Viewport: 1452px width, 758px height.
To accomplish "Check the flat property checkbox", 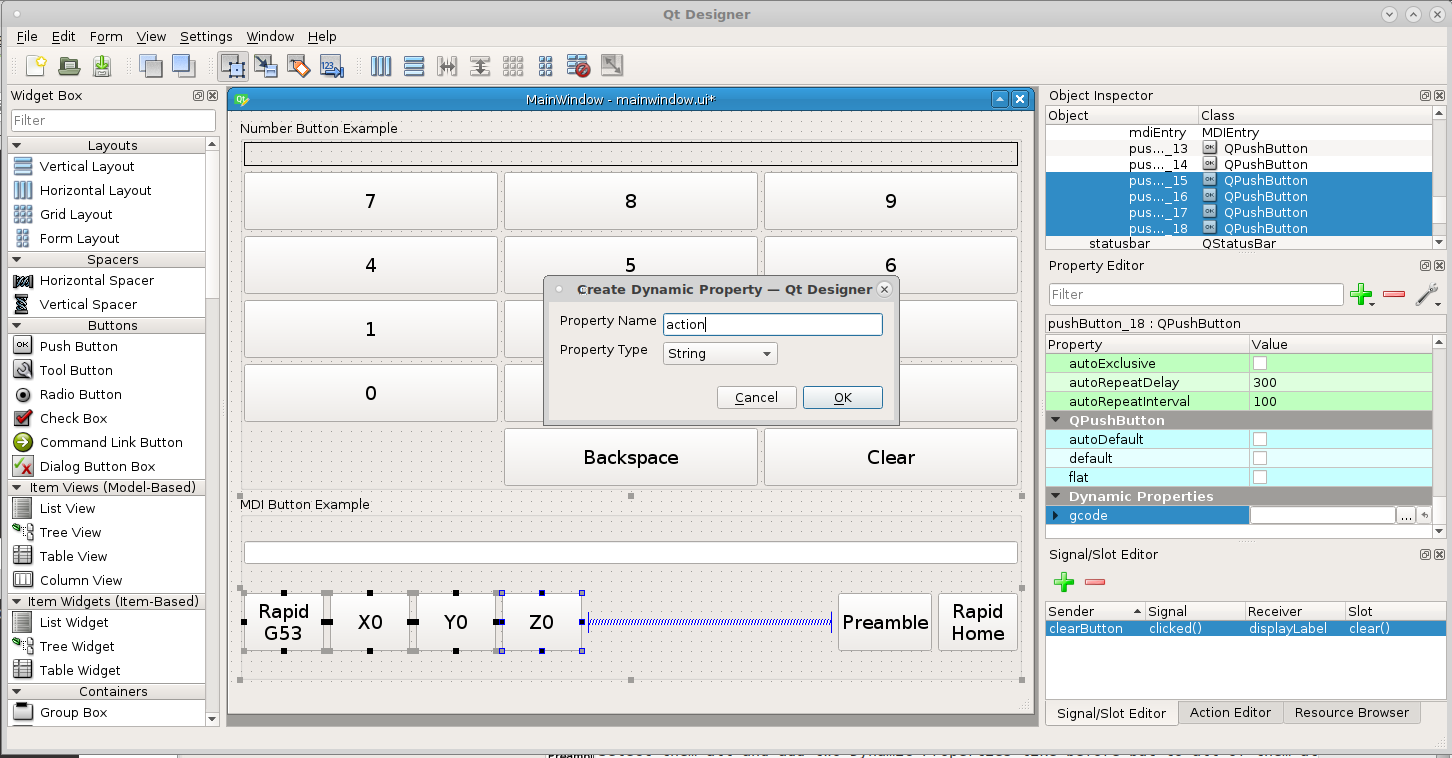I will click(1260, 477).
